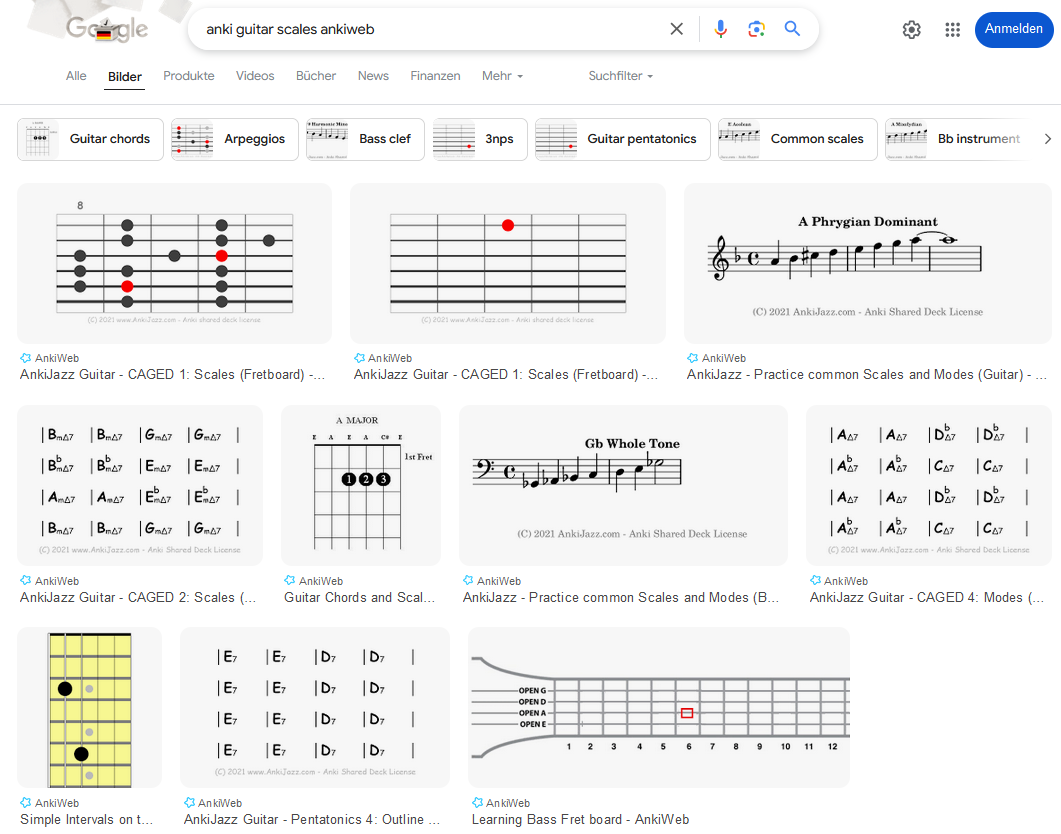Image resolution: width=1061 pixels, height=834 pixels.
Task: Open the Gb Whole Tone notation image
Action: click(623, 486)
